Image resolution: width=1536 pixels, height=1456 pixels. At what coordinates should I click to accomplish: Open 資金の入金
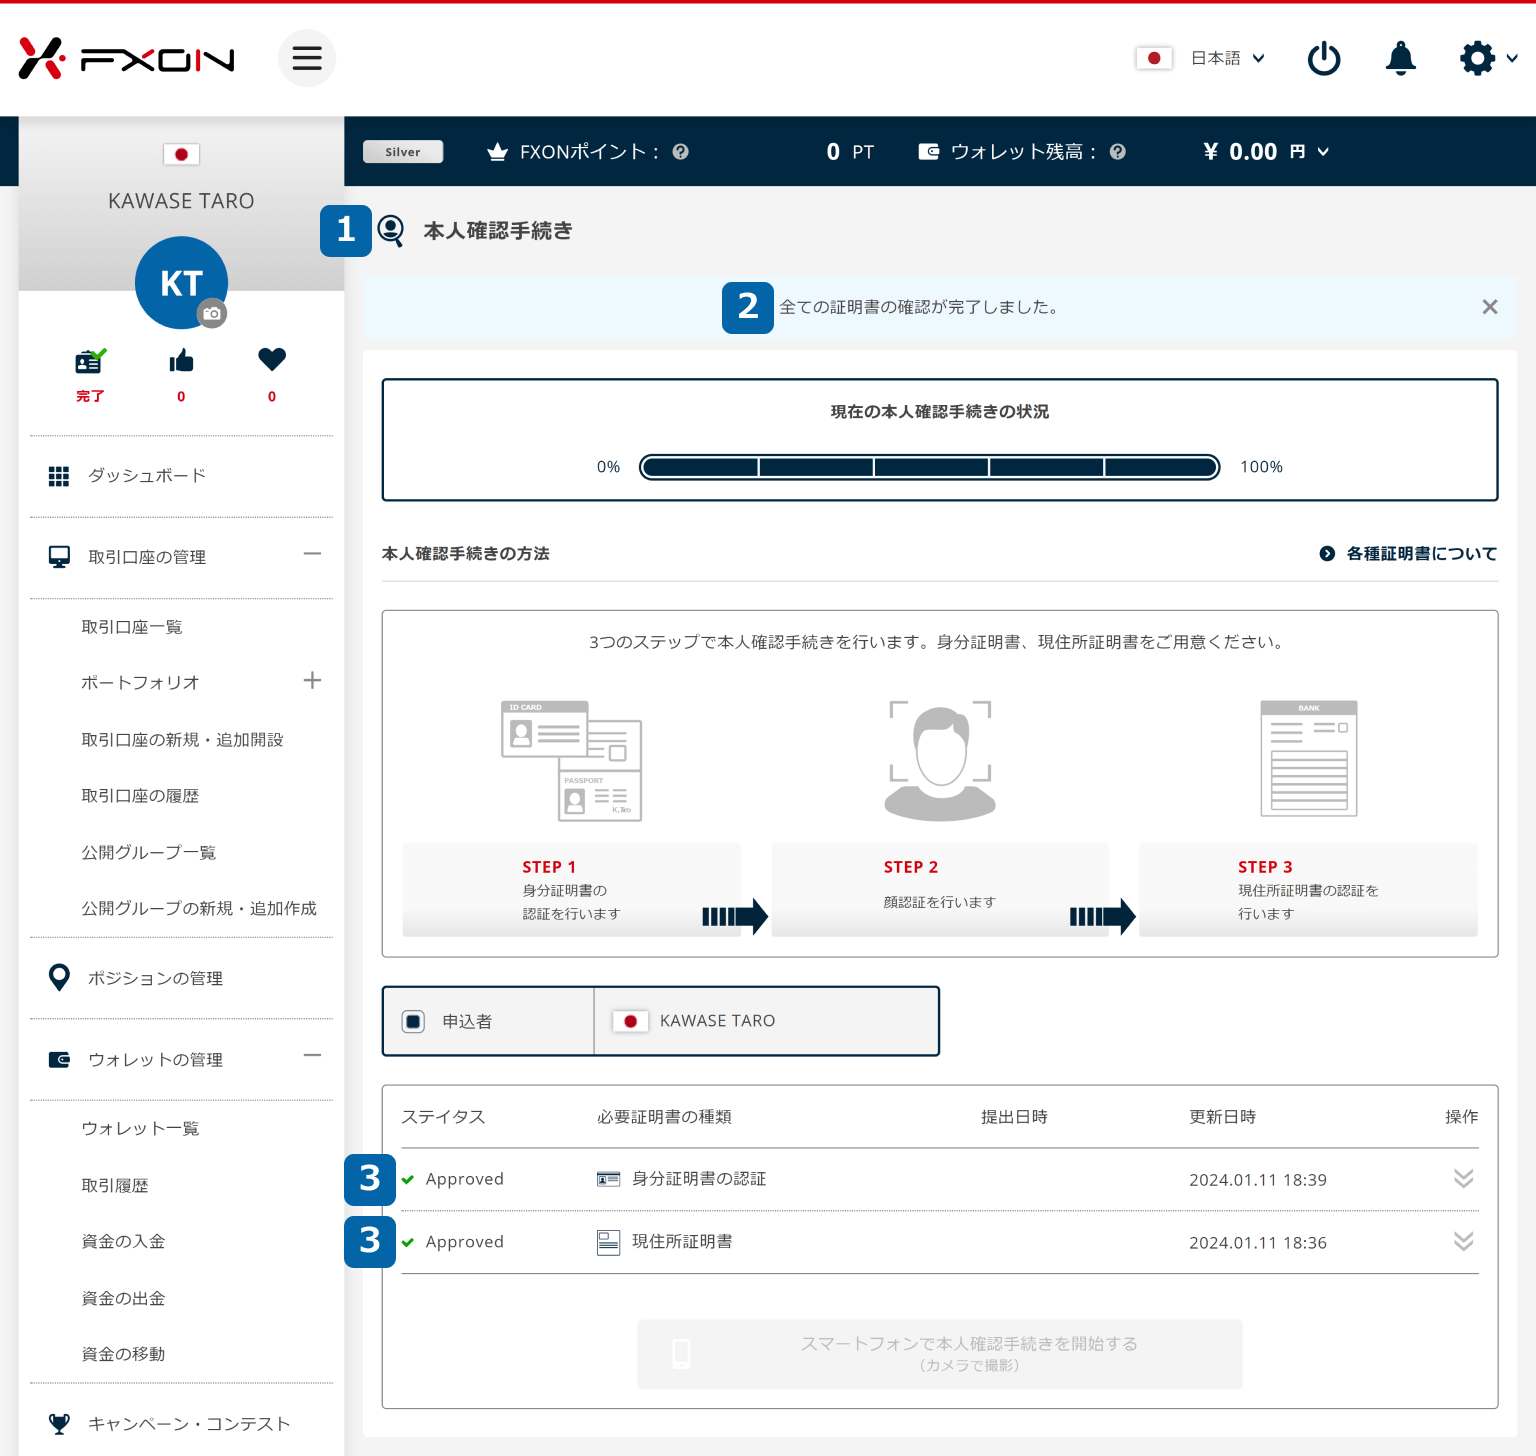123,1242
